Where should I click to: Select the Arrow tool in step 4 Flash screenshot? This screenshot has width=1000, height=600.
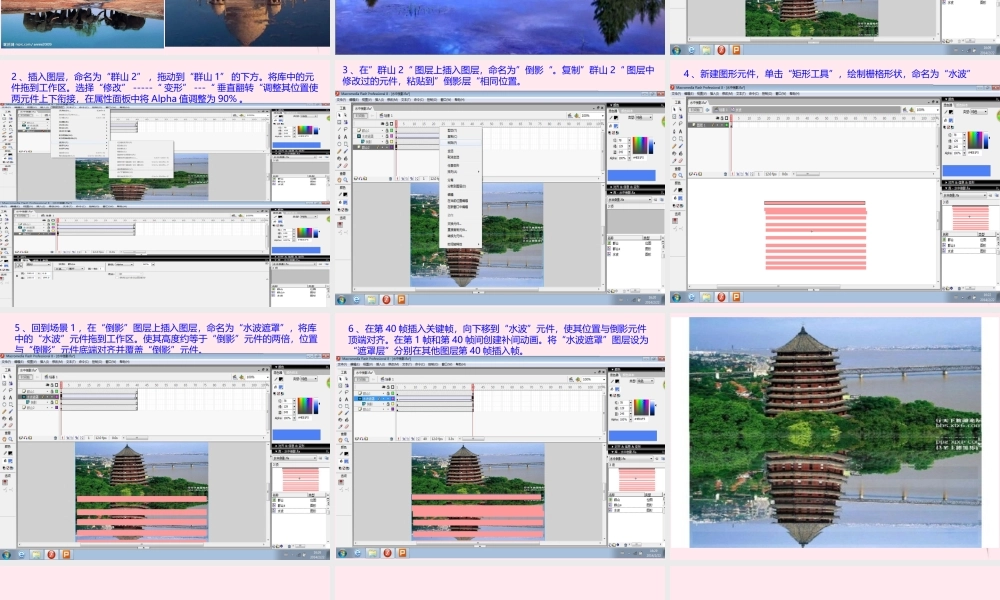tap(674, 110)
